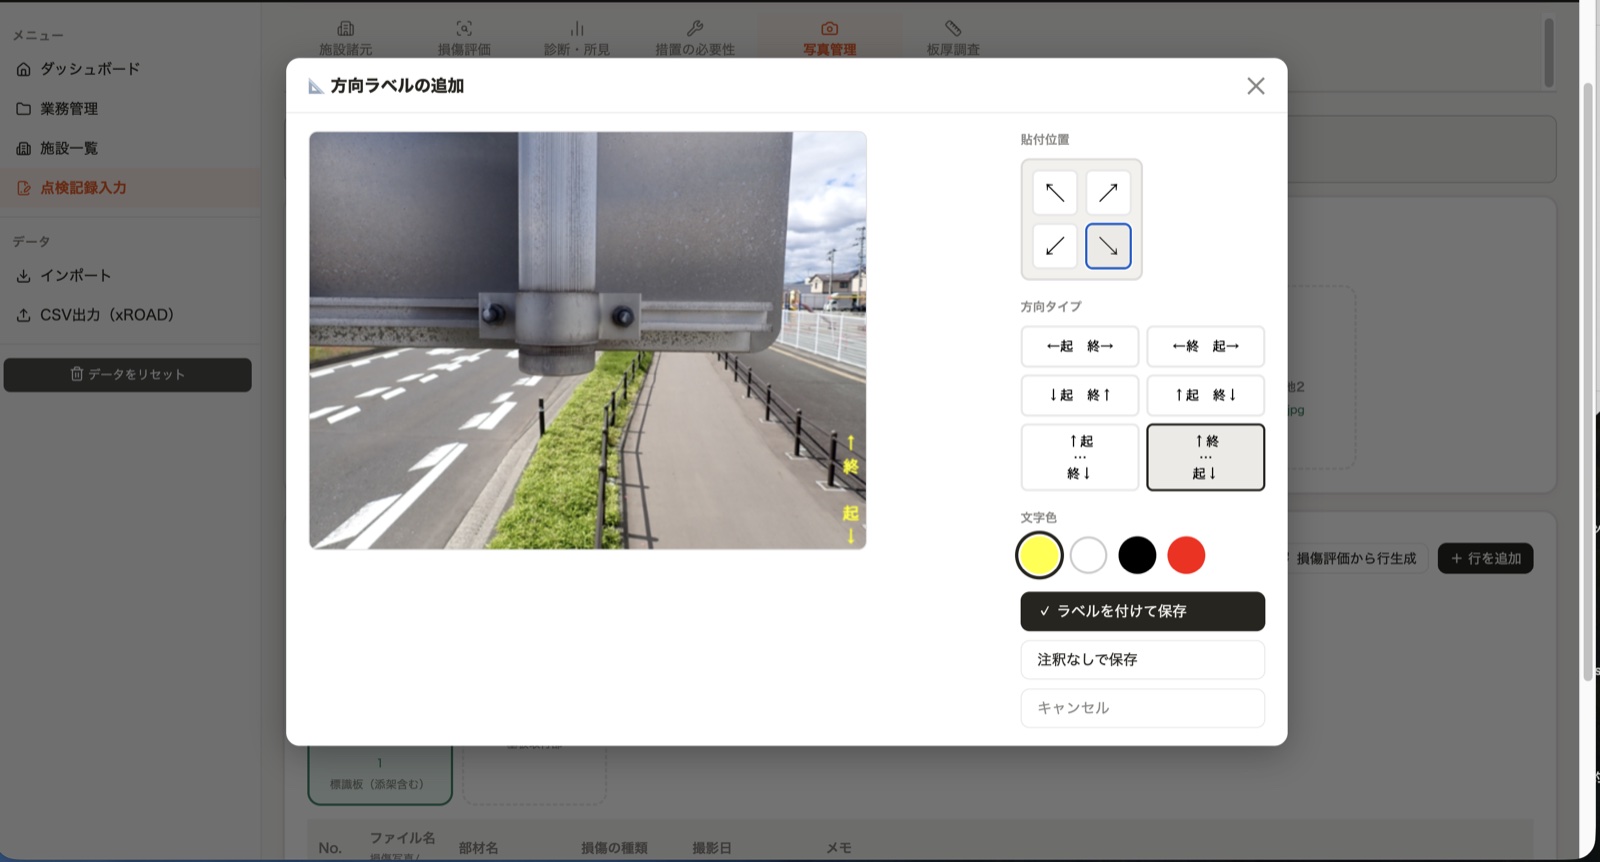The width and height of the screenshot is (1600, 862).
Task: Click the dashboard home icon
Action: [24, 69]
